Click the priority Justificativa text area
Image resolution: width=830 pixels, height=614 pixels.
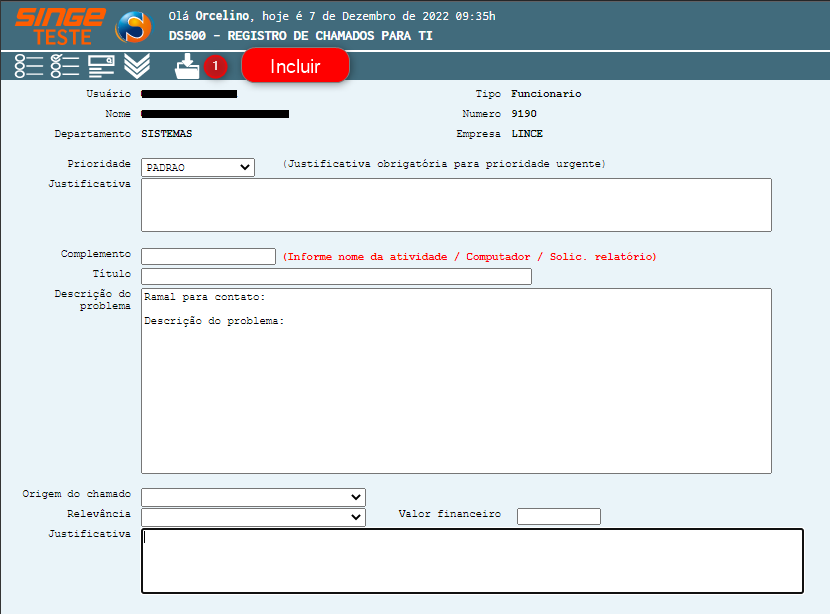point(456,205)
